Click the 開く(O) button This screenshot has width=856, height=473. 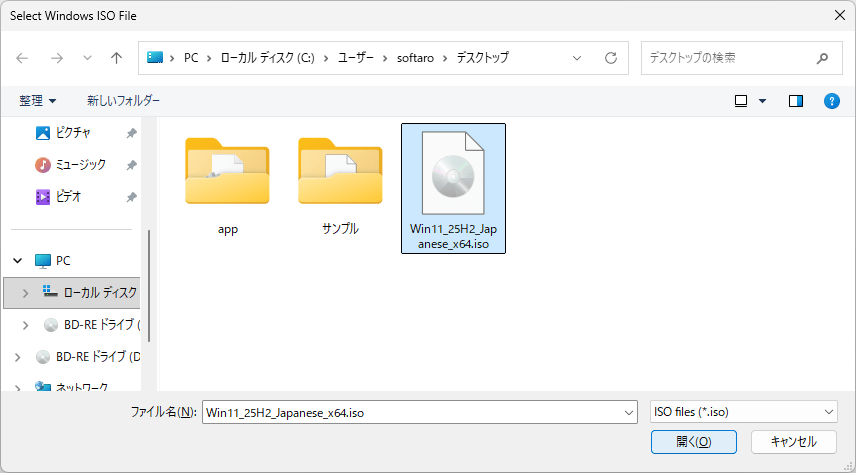tap(693, 441)
